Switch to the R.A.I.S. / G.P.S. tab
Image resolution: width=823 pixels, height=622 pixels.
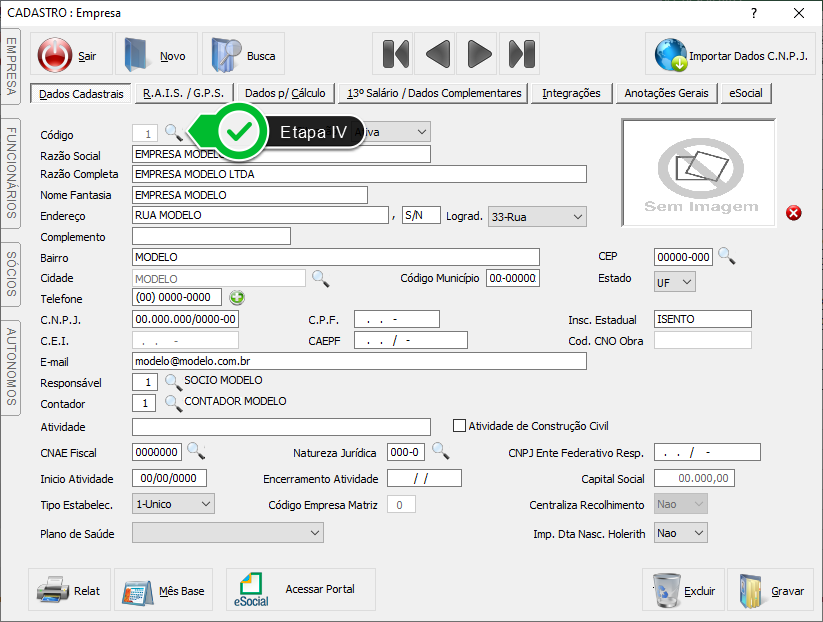[x=183, y=93]
